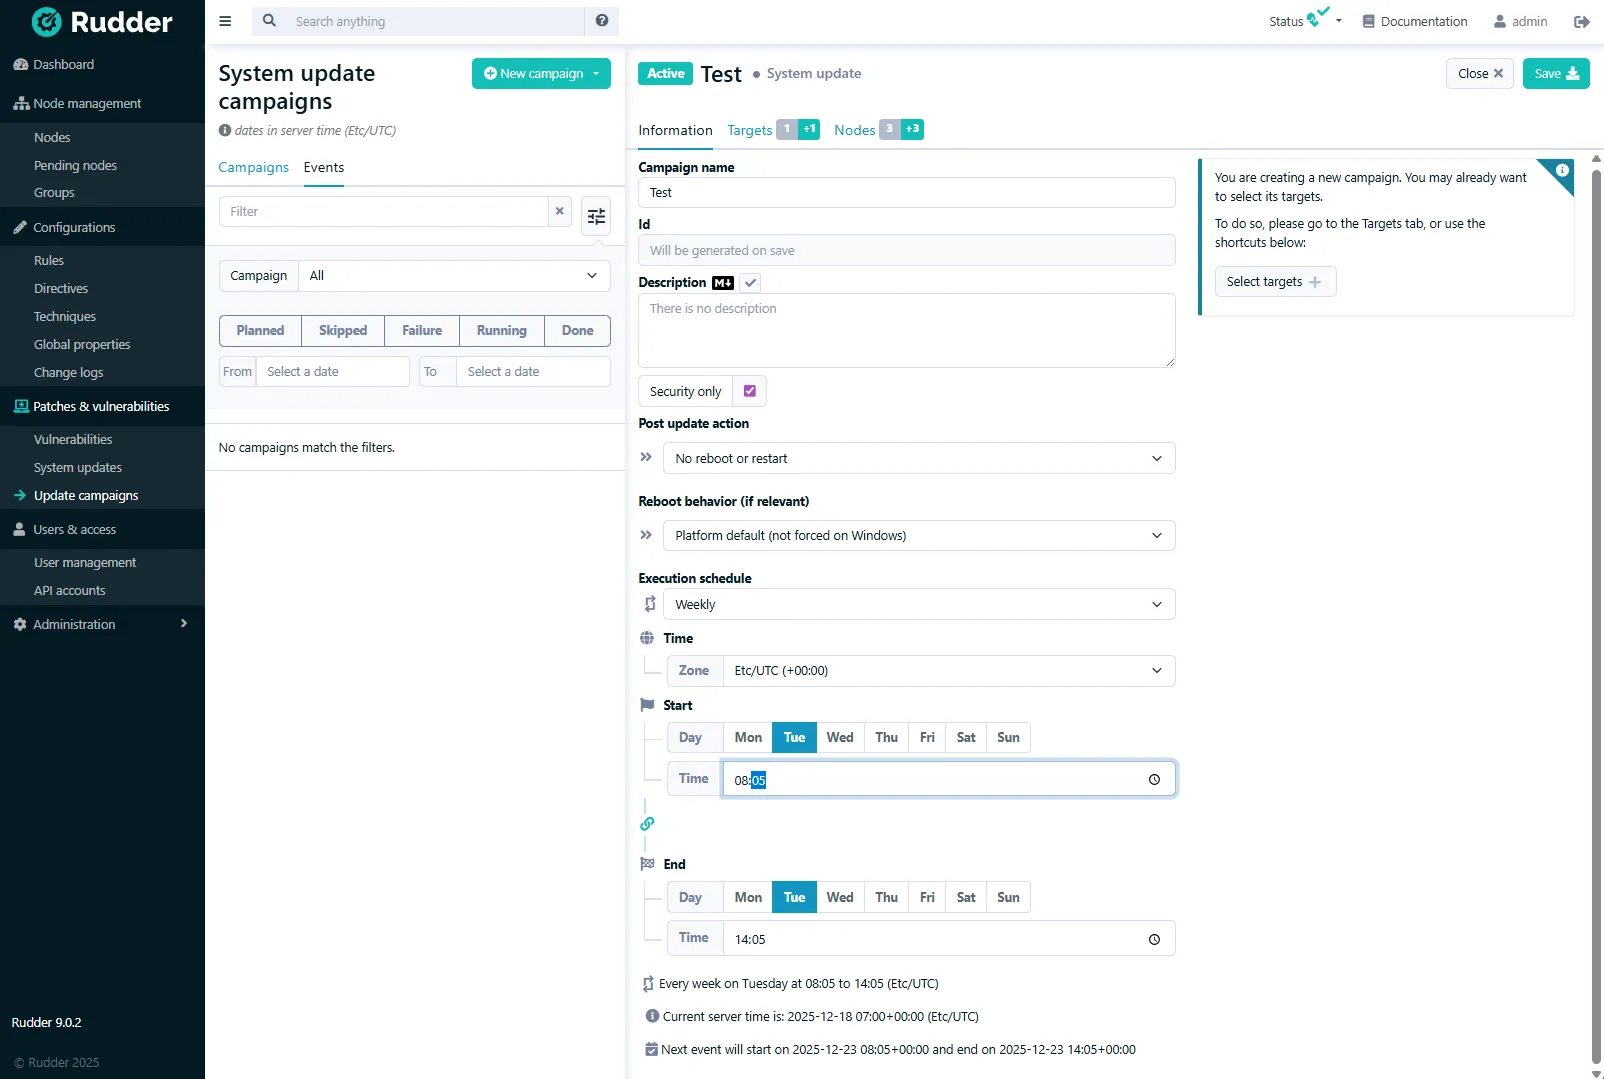
Task: Click the Campaign name input field
Action: pos(906,193)
